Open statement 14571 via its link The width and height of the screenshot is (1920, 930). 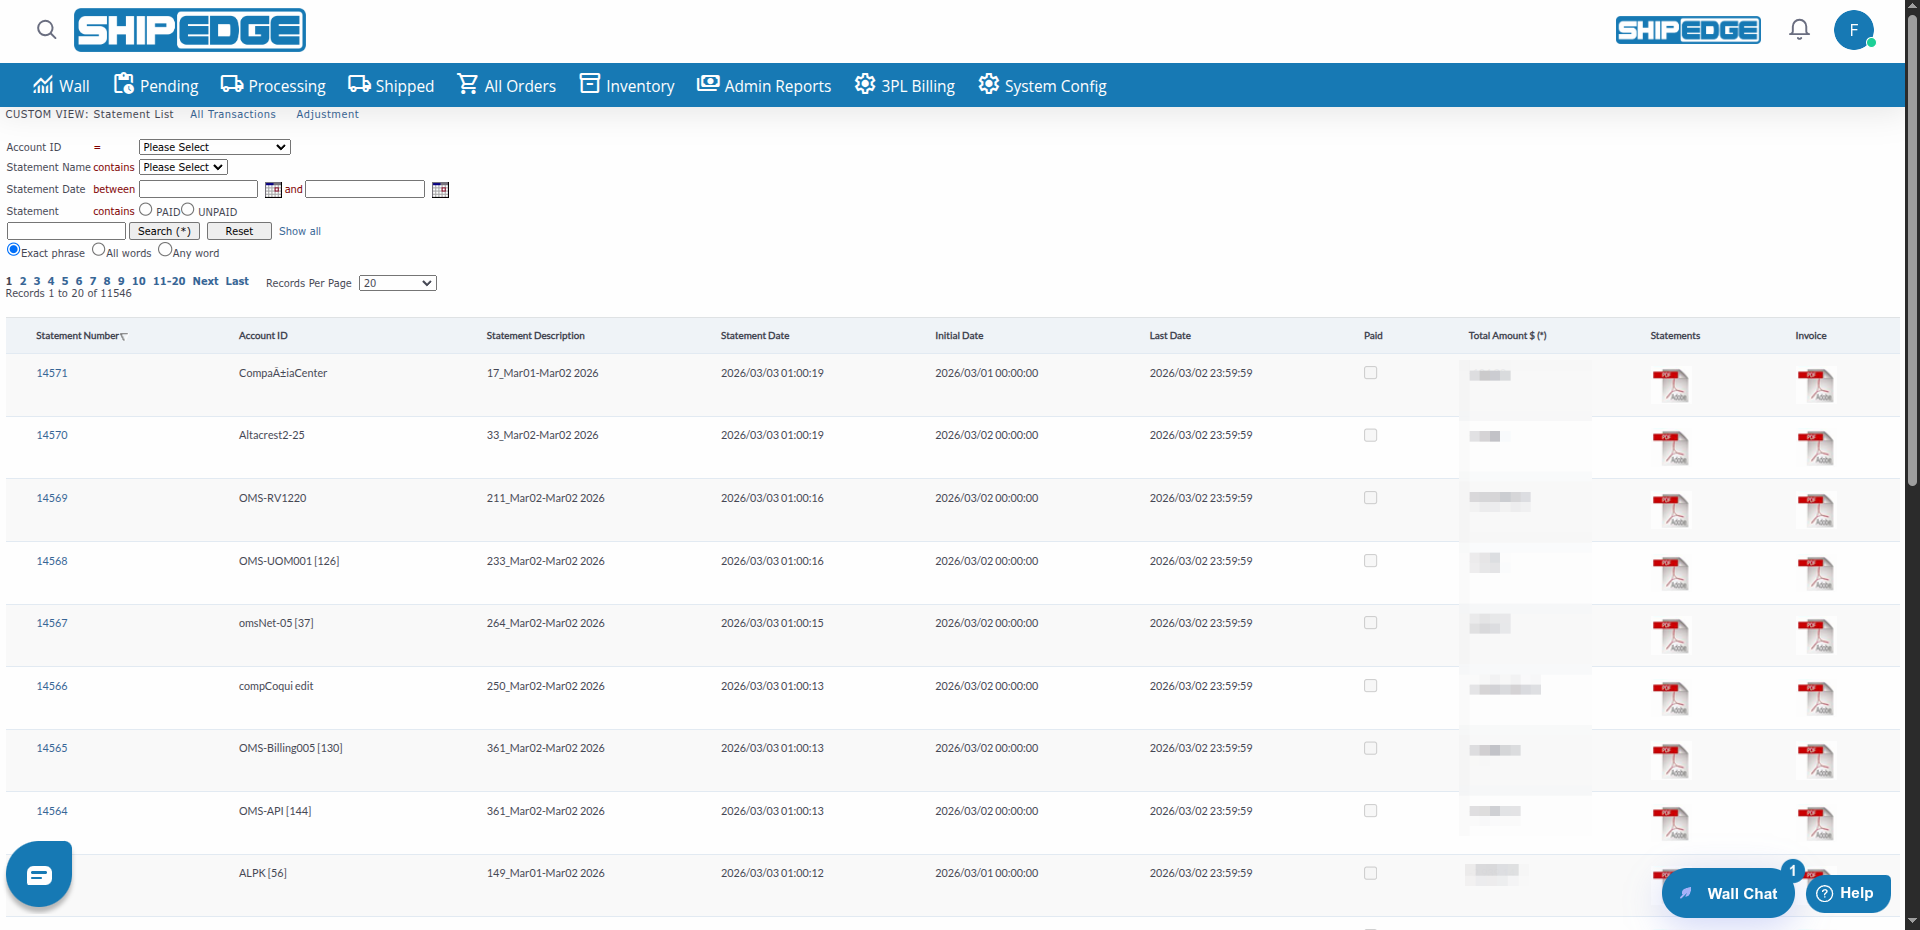click(51, 373)
